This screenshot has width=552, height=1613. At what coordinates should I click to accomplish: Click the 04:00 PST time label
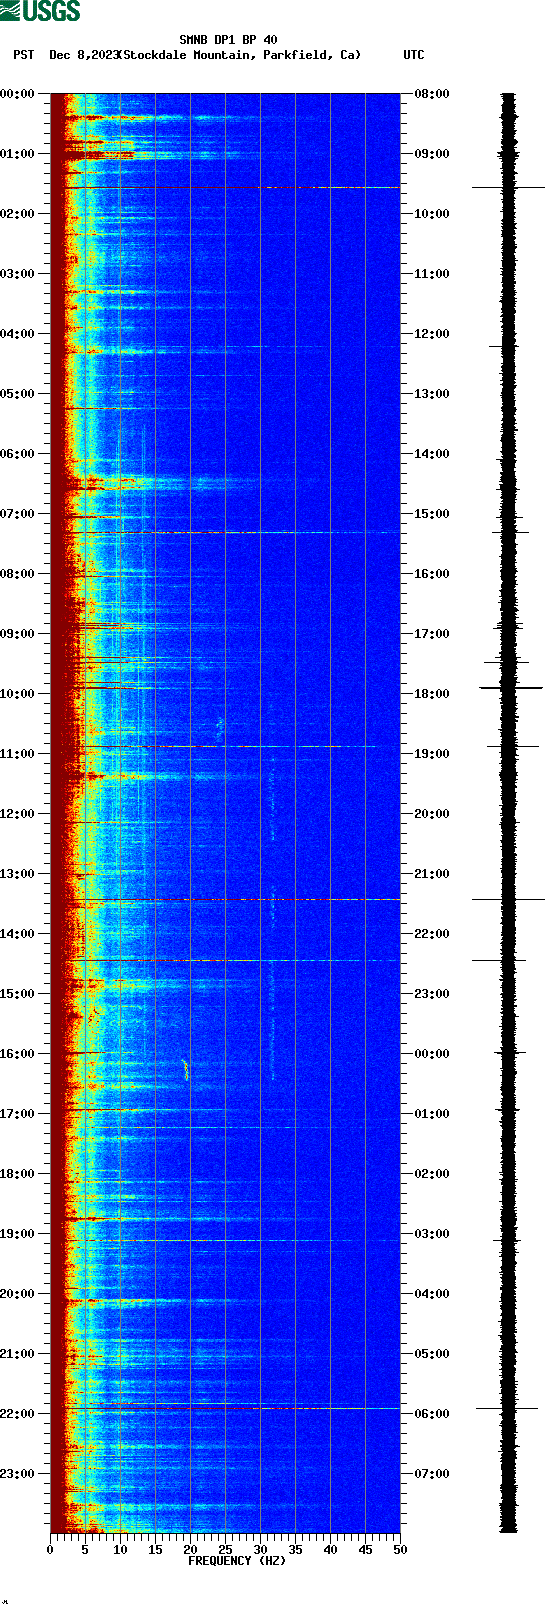click(18, 334)
